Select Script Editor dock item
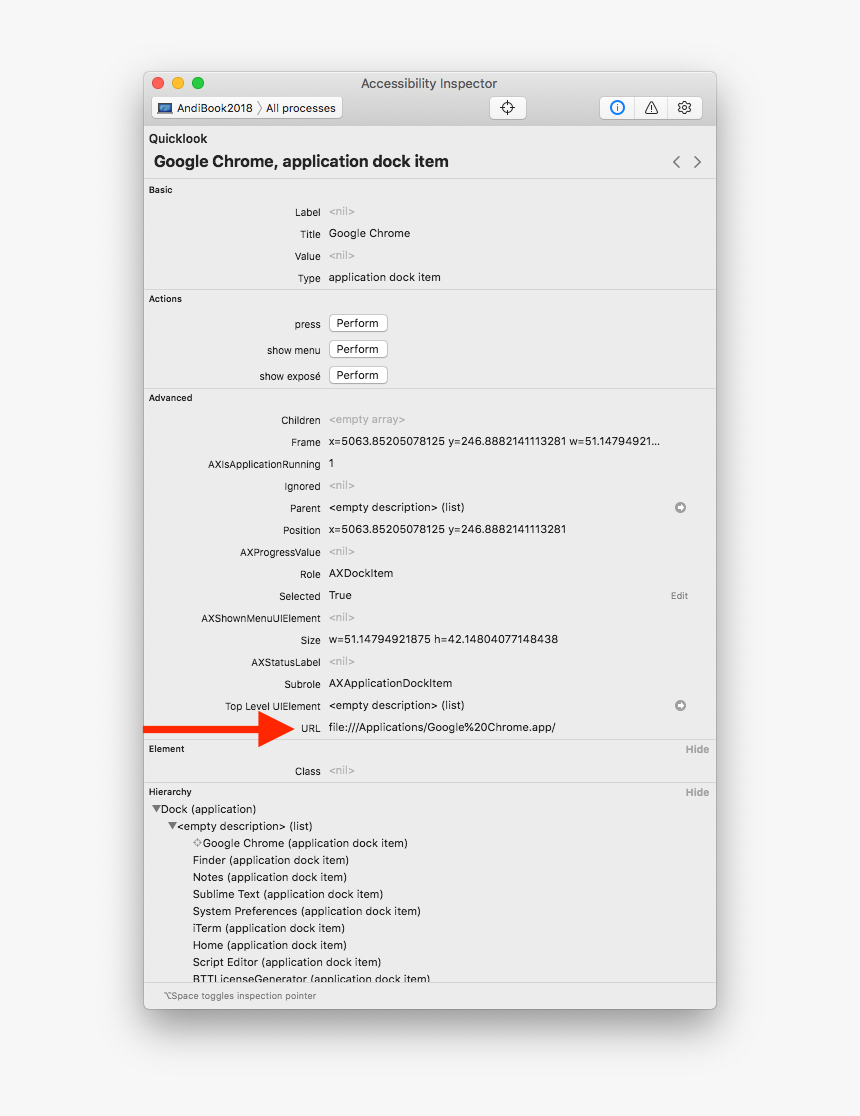 [287, 963]
